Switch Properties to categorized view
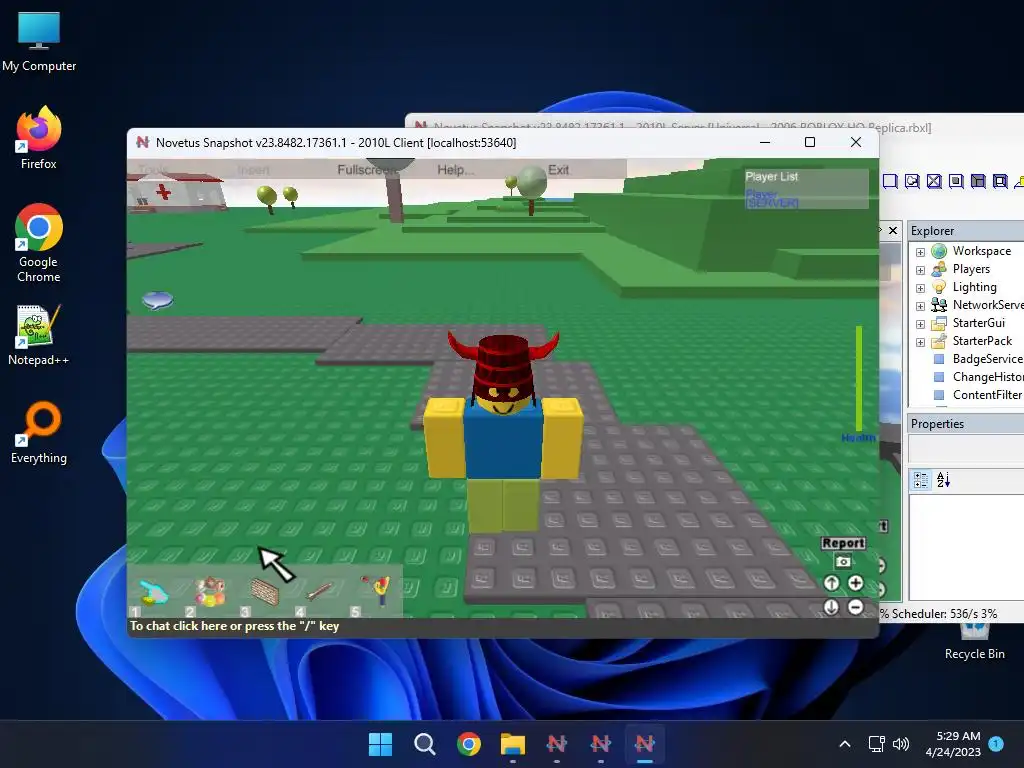Viewport: 1024px width, 768px height. [x=921, y=480]
